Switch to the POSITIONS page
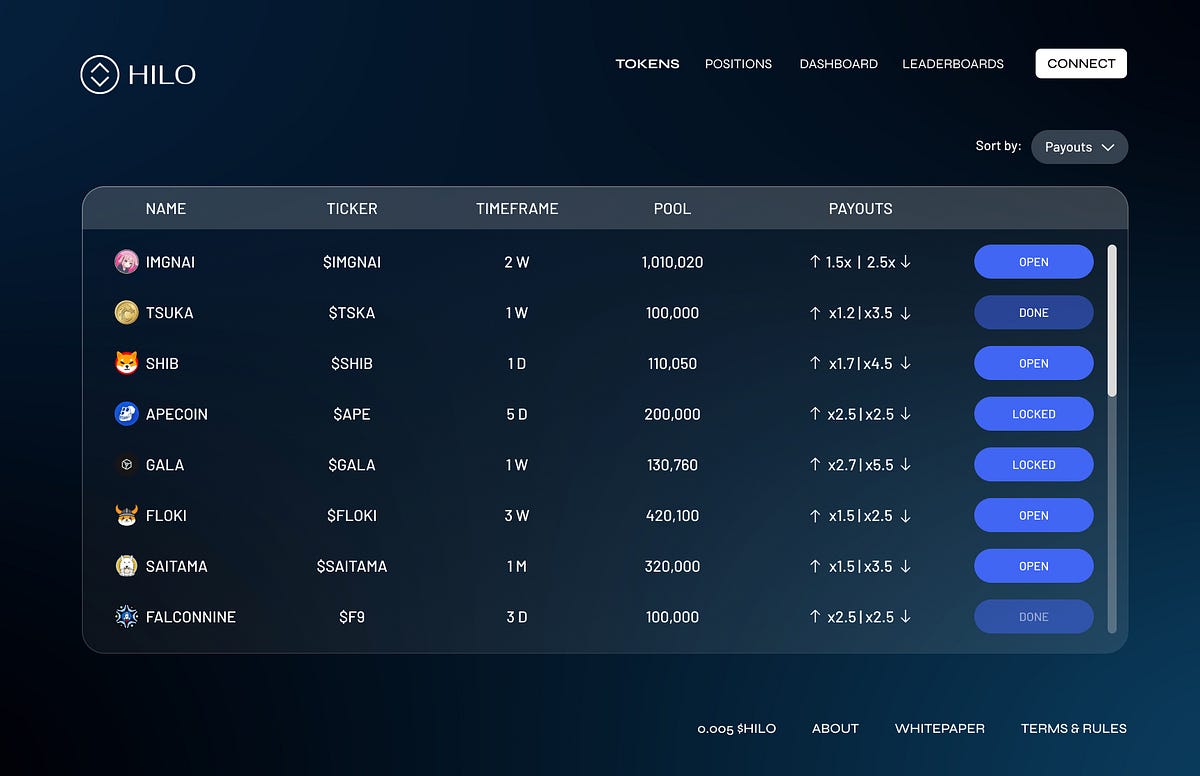The image size is (1200, 776). (x=738, y=63)
